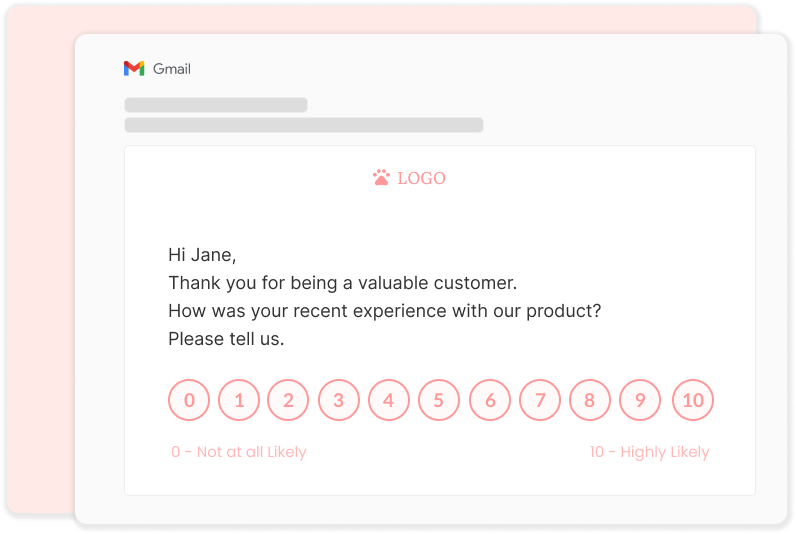Click the short gray subject placeholder bar
The image size is (796, 534).
point(216,105)
